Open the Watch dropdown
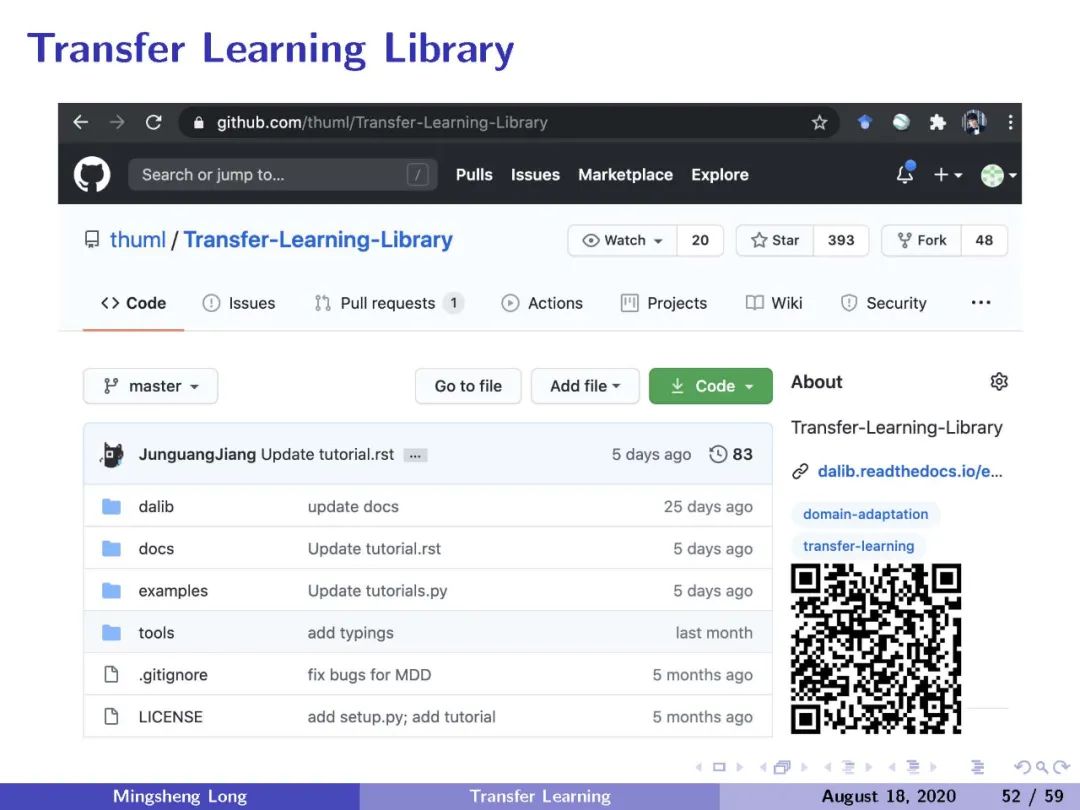Screen dimensions: 1080x810 click(623, 240)
